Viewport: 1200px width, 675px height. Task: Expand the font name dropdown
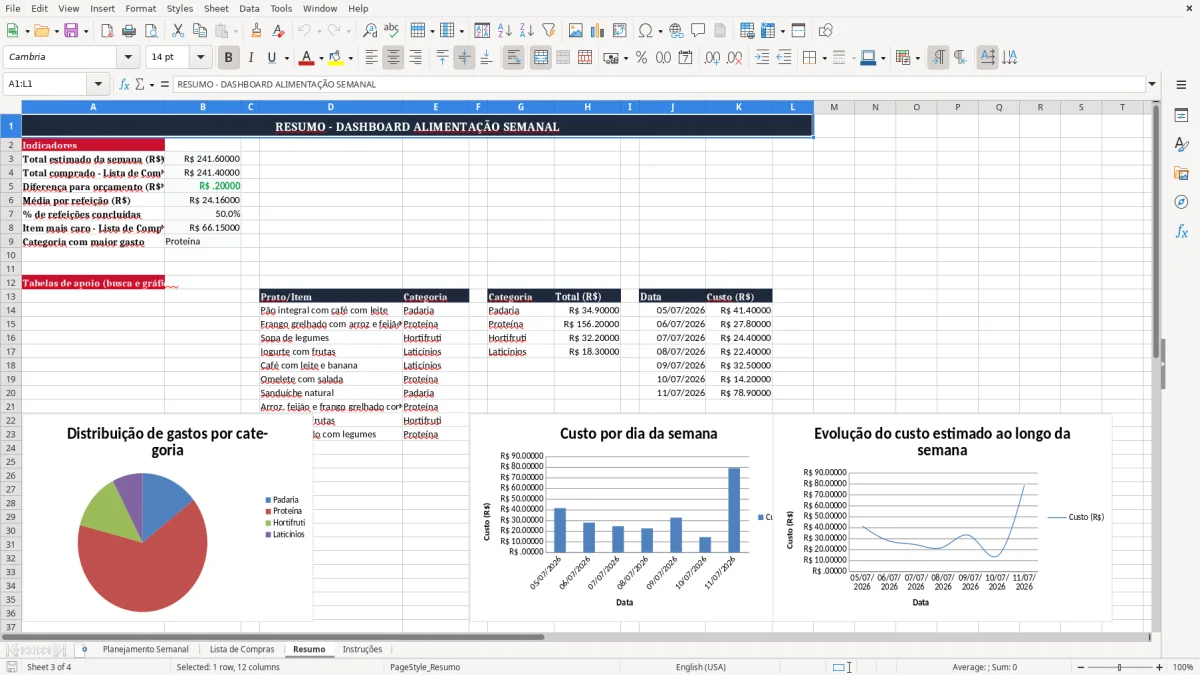click(x=128, y=57)
